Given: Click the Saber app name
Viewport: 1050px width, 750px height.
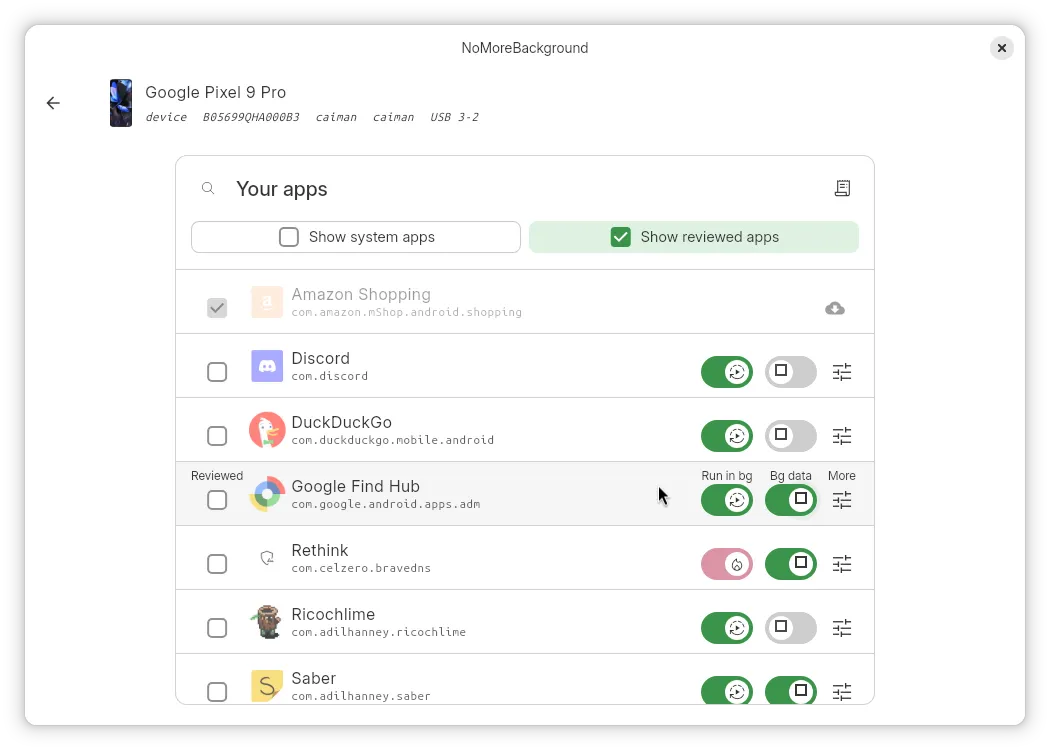Looking at the screenshot, I should 313,678.
